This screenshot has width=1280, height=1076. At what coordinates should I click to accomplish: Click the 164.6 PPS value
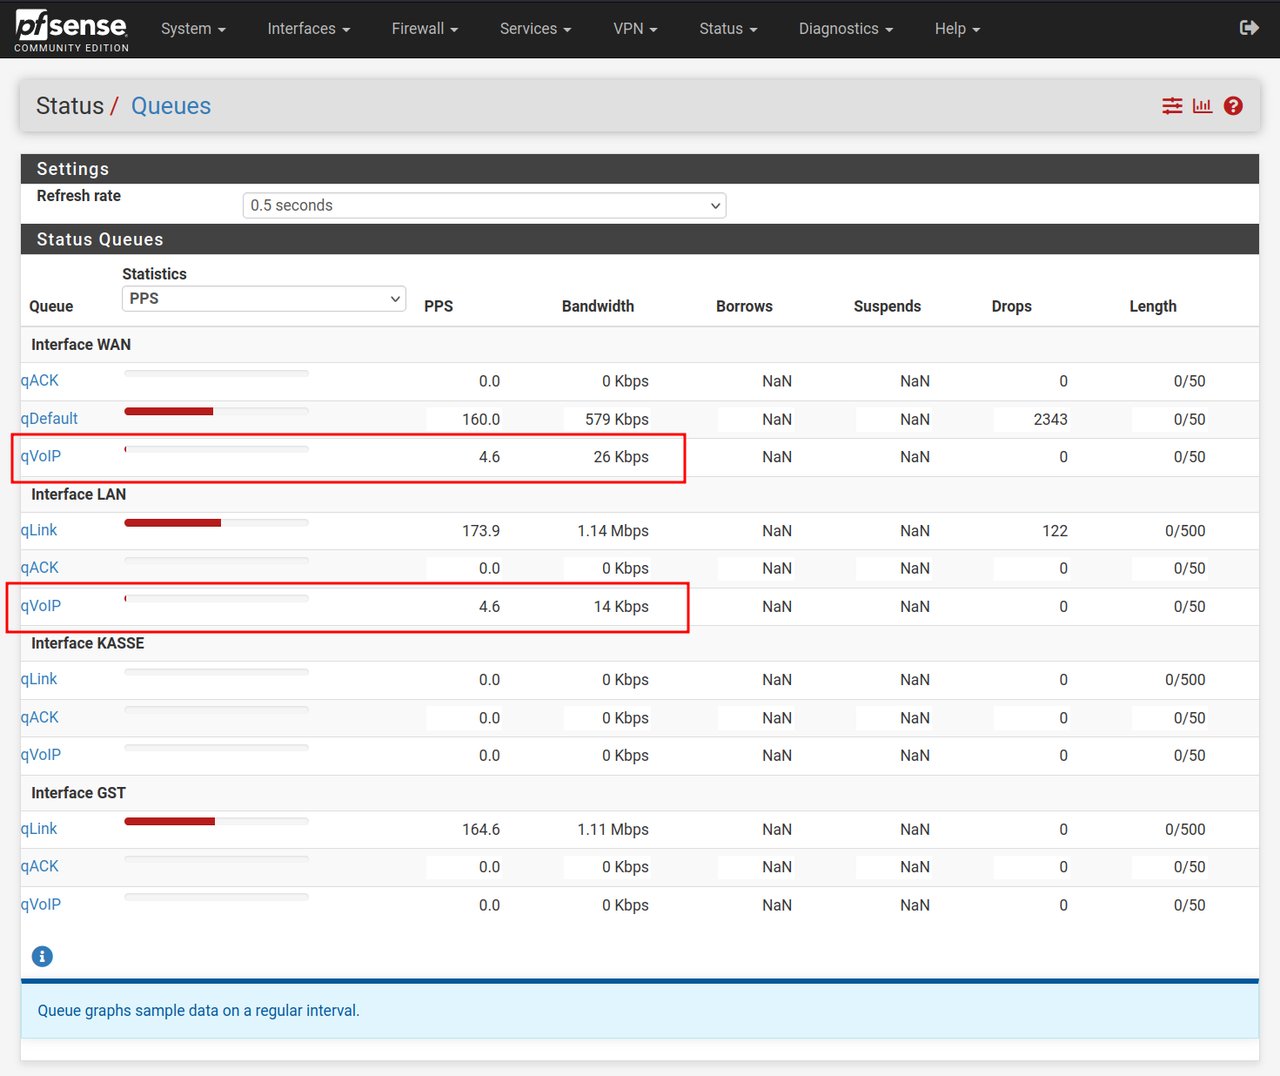pos(481,829)
